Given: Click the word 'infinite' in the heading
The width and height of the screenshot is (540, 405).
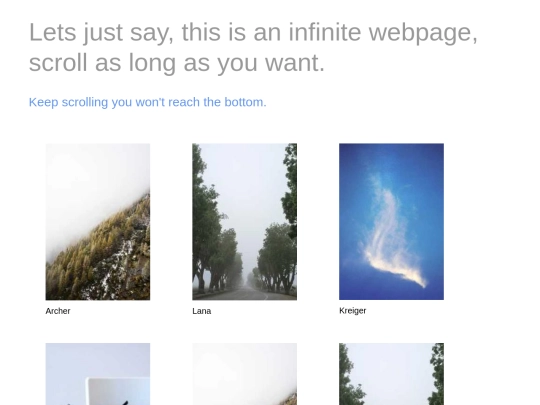Looking at the screenshot, I should (x=325, y=32).
